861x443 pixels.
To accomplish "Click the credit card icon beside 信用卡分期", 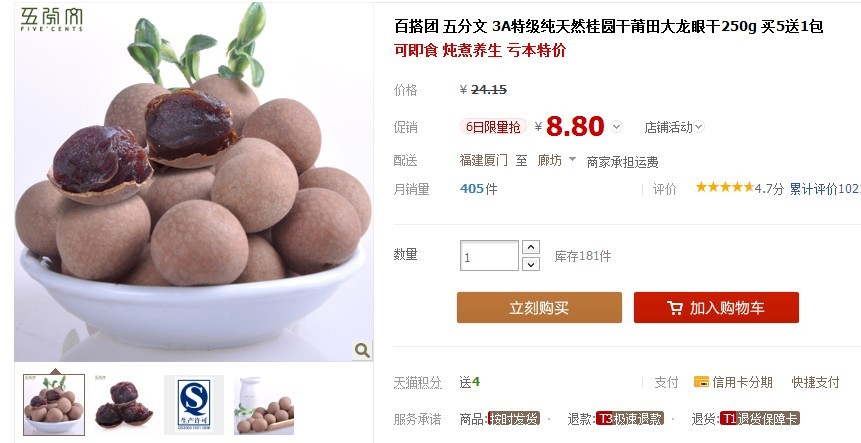I will [x=701, y=382].
